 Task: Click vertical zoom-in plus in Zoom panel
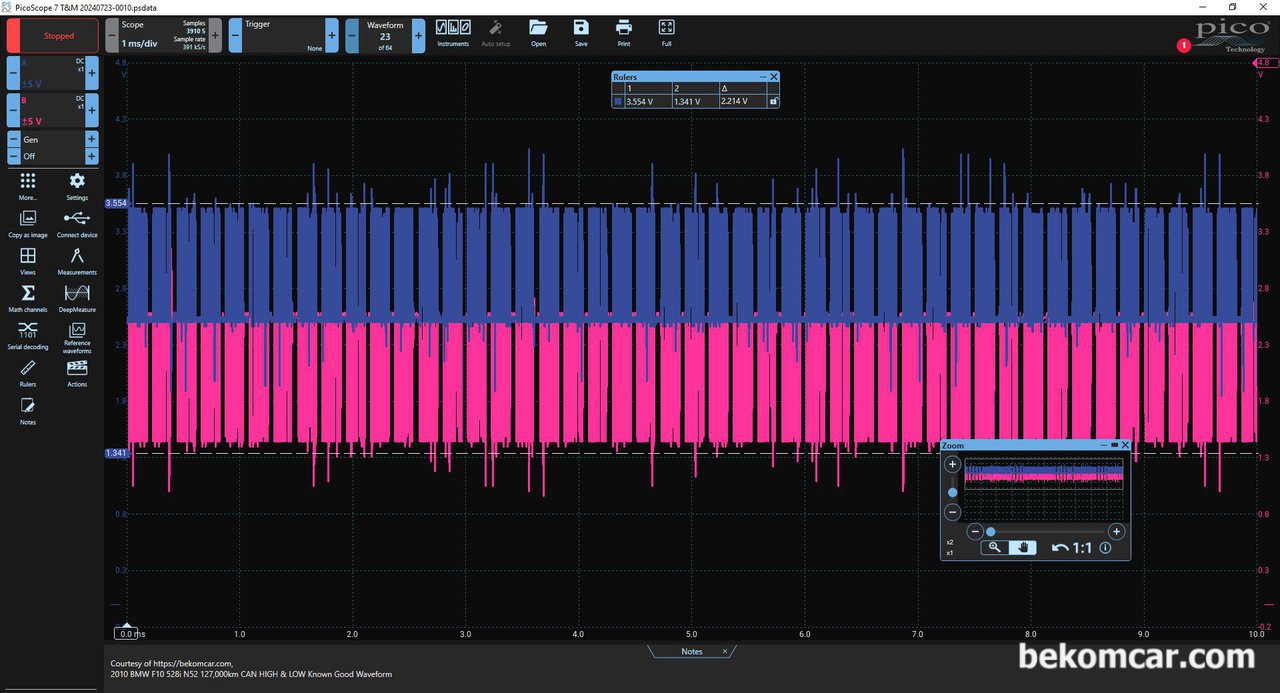pyautogui.click(x=952, y=464)
